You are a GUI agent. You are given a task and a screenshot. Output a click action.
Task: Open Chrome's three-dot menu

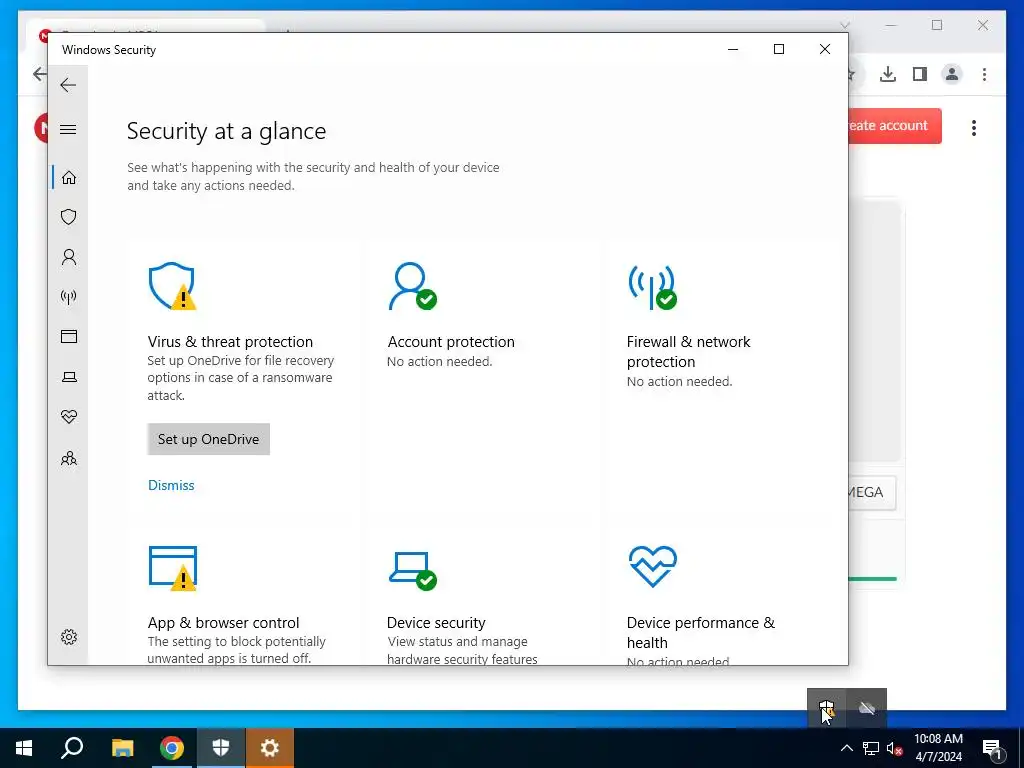pos(984,74)
